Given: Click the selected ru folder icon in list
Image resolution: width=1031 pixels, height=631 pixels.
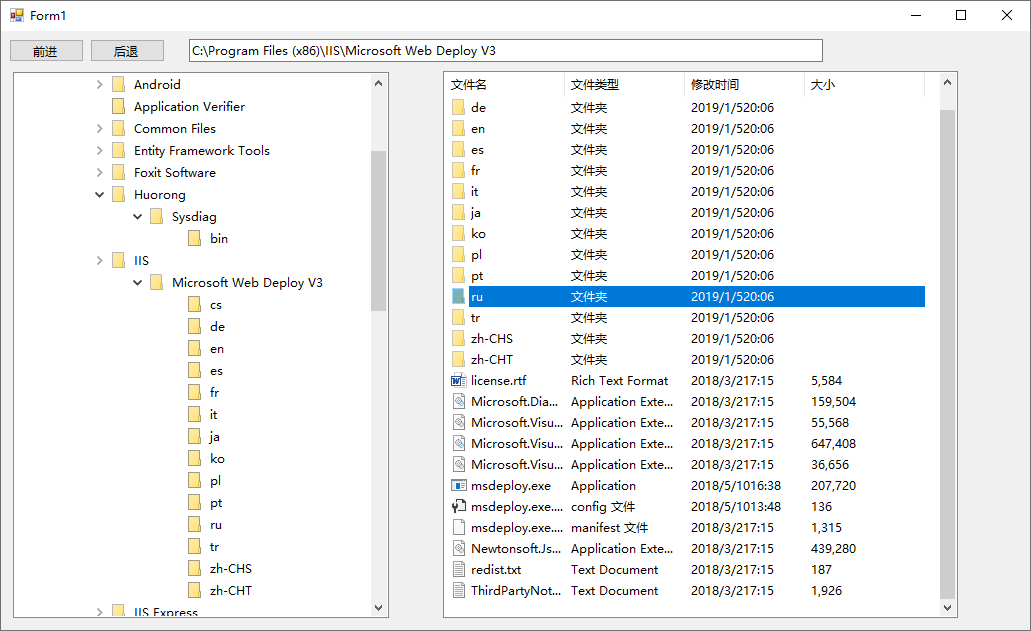Looking at the screenshot, I should point(458,296).
